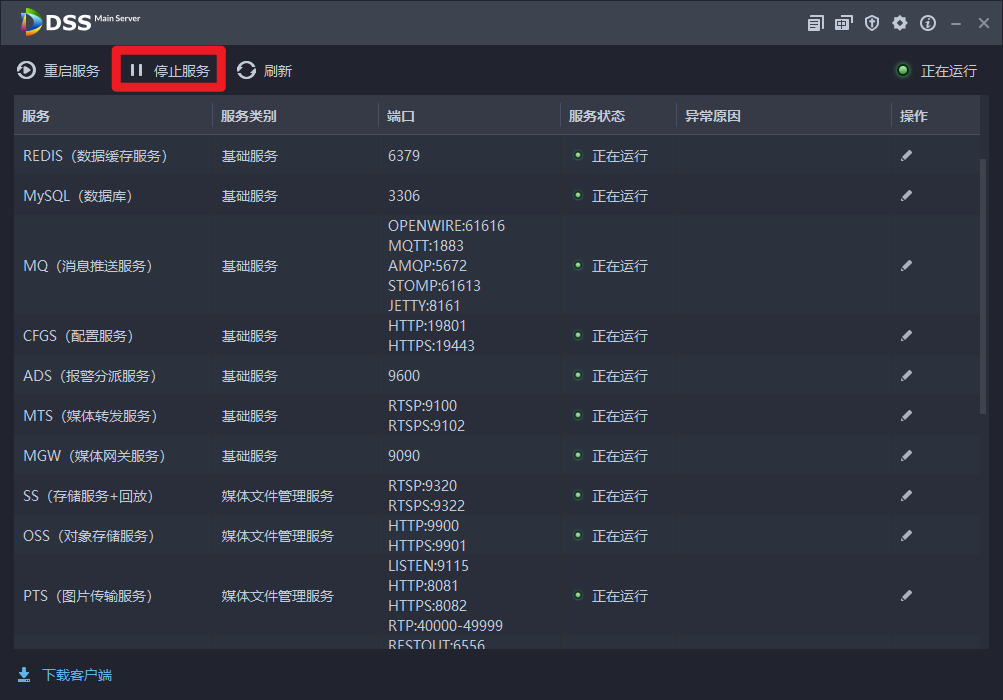Edit the REDIS service with pencil icon
Image resolution: width=1003 pixels, height=700 pixels.
click(x=906, y=156)
